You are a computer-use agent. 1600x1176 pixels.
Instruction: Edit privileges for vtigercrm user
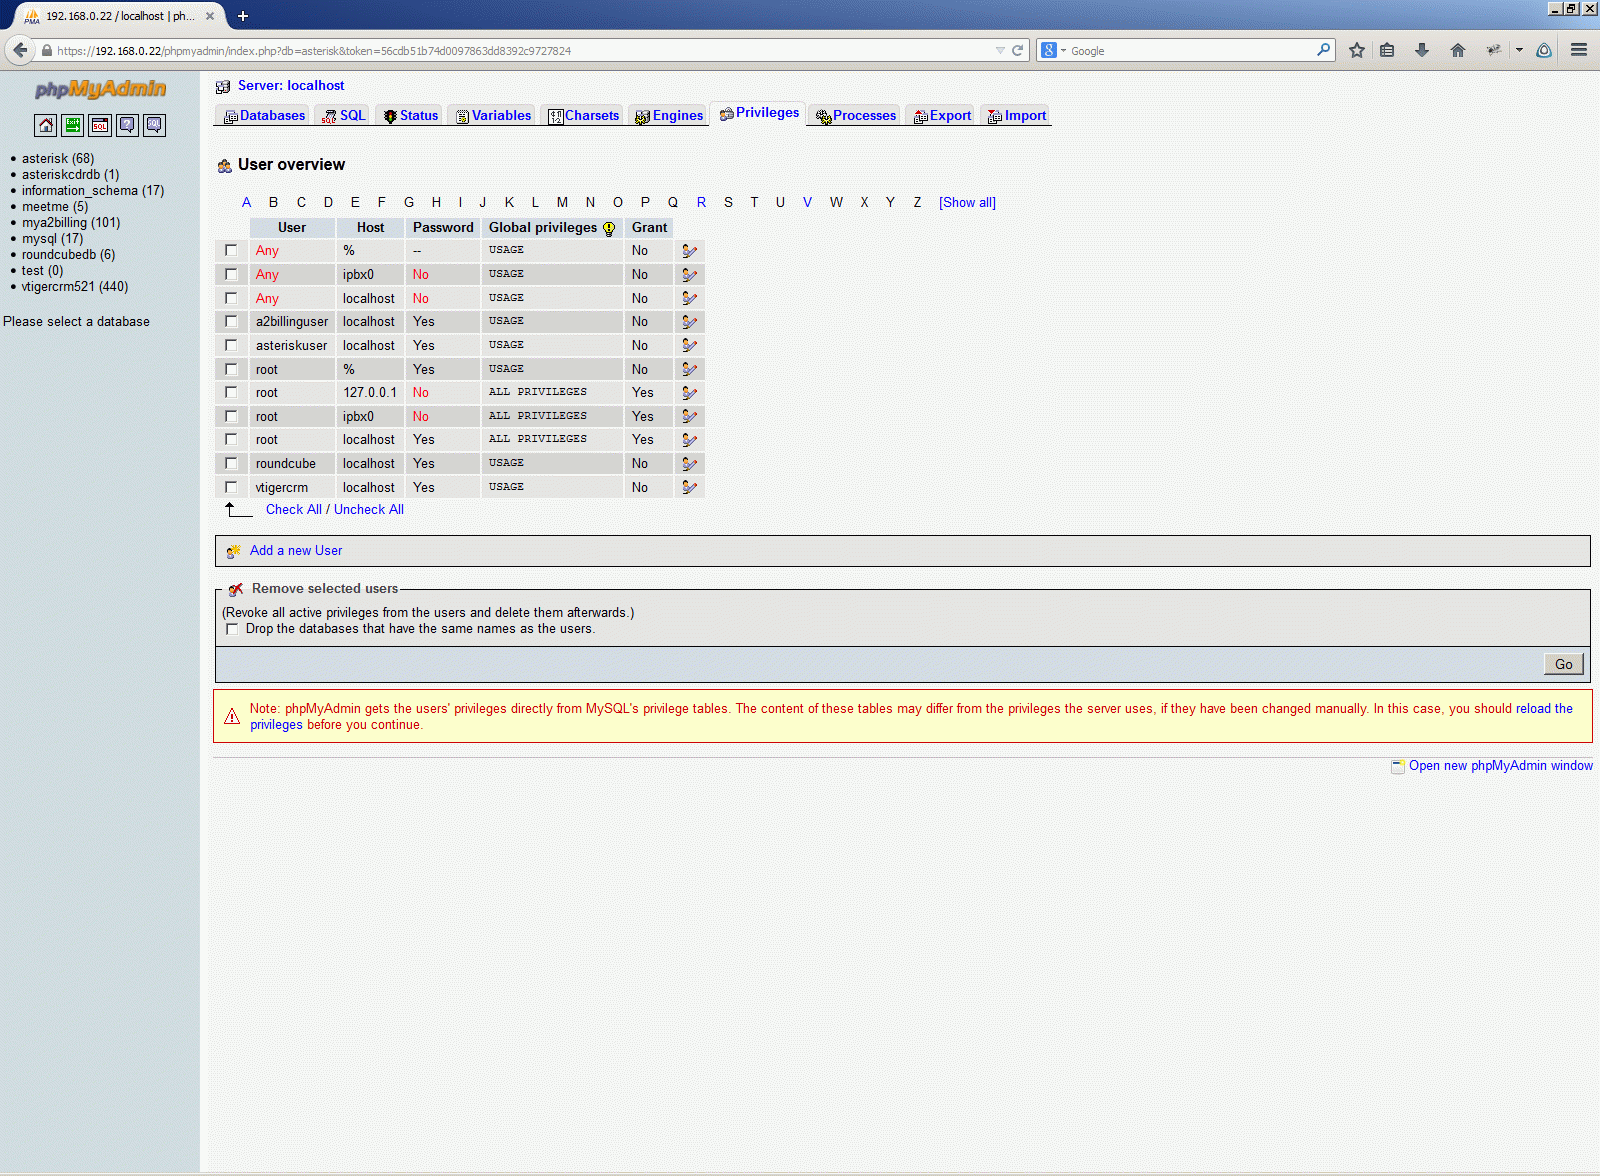tap(689, 487)
